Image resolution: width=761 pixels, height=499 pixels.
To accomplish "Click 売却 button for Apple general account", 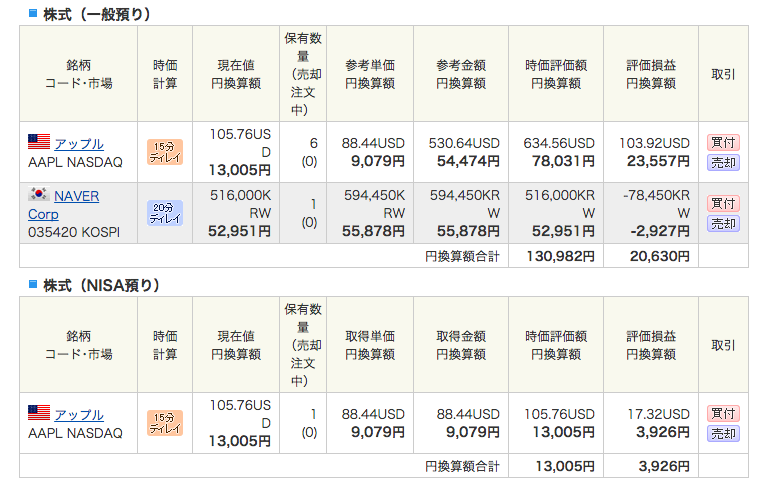I will [723, 163].
